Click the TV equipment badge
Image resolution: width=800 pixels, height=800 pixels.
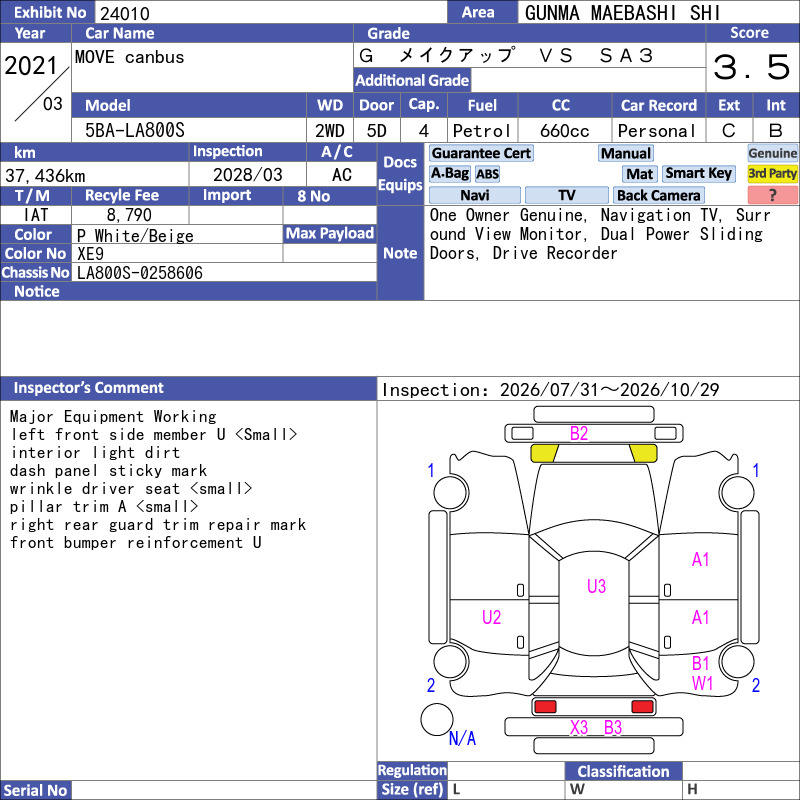[x=566, y=195]
